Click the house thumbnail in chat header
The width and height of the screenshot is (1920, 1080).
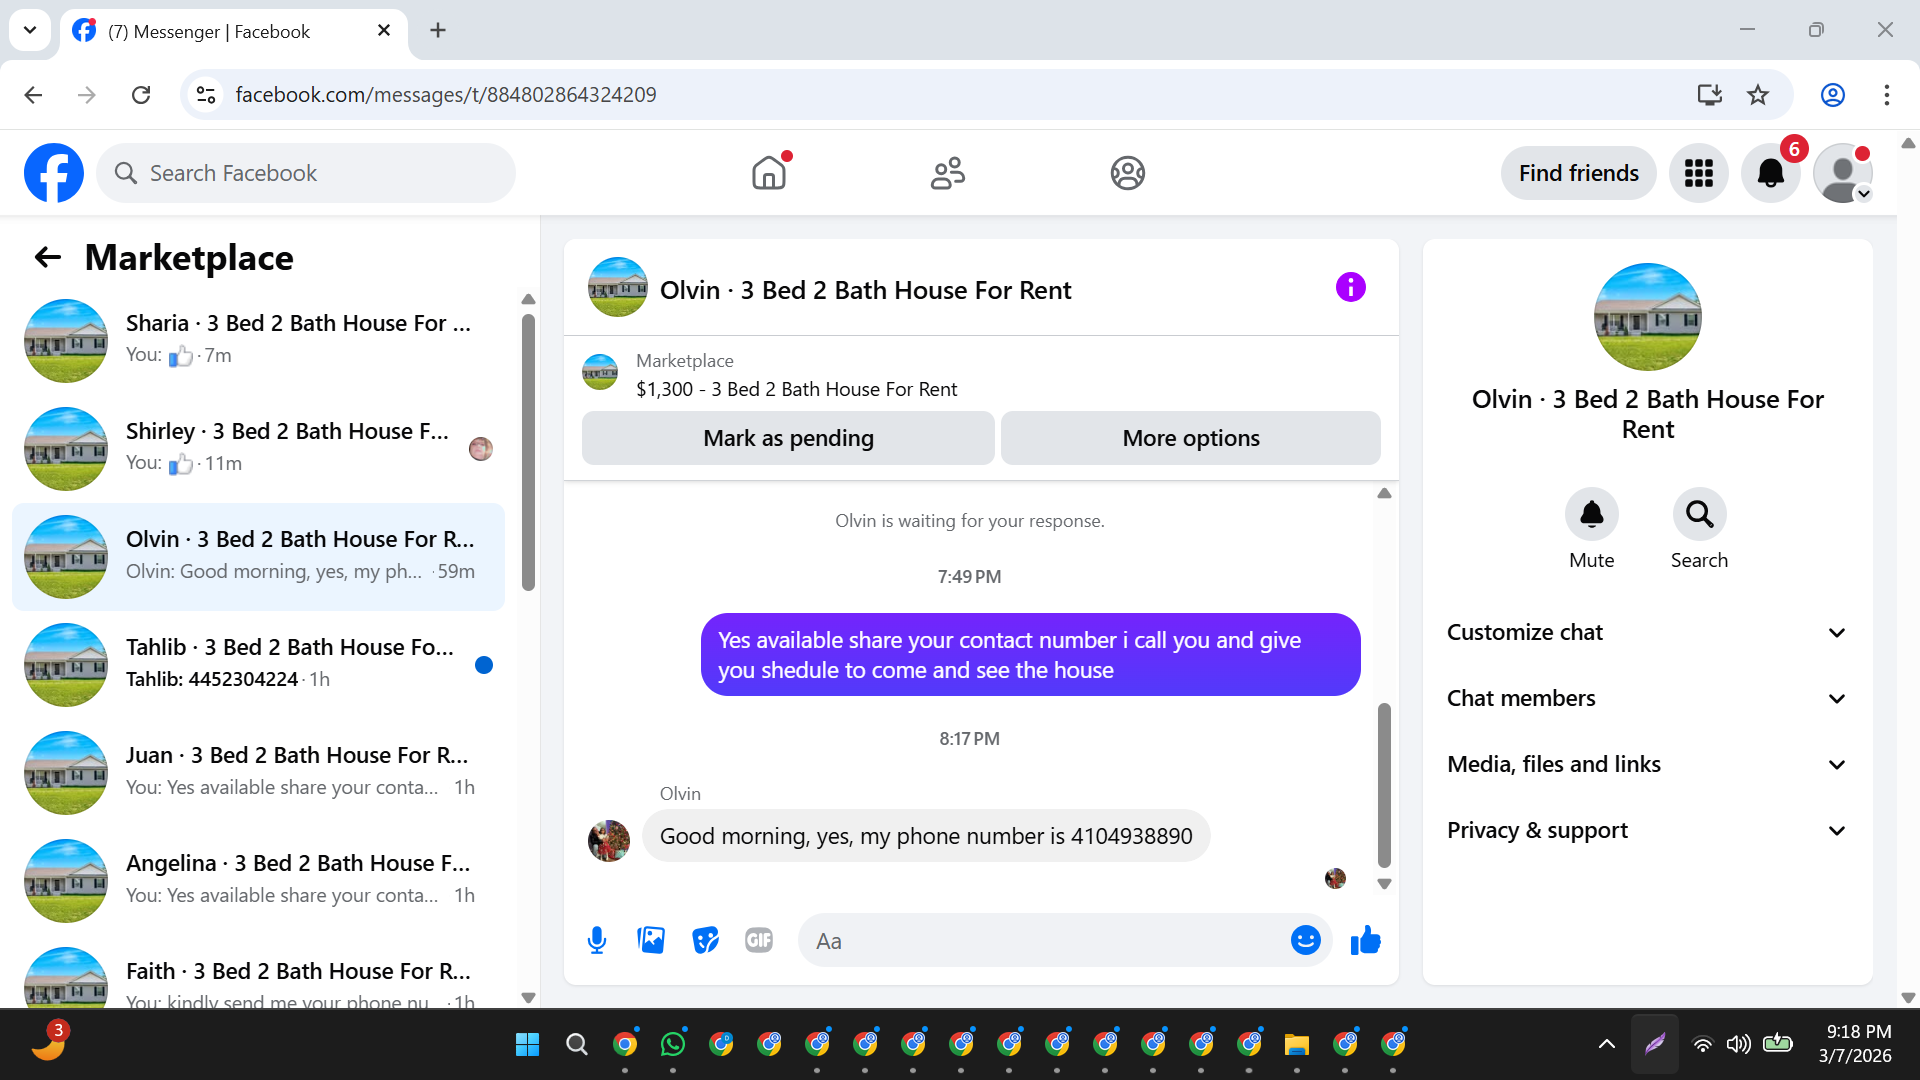click(x=617, y=287)
